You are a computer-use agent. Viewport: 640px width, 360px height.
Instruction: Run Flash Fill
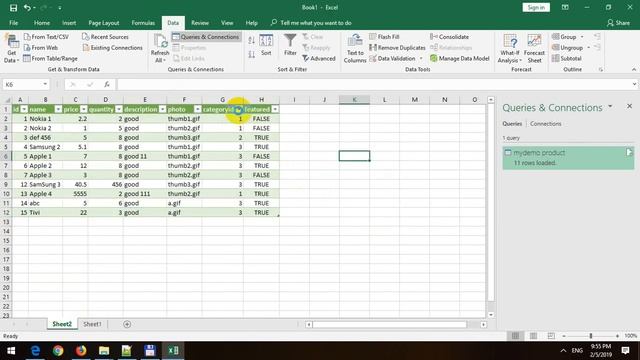(384, 37)
